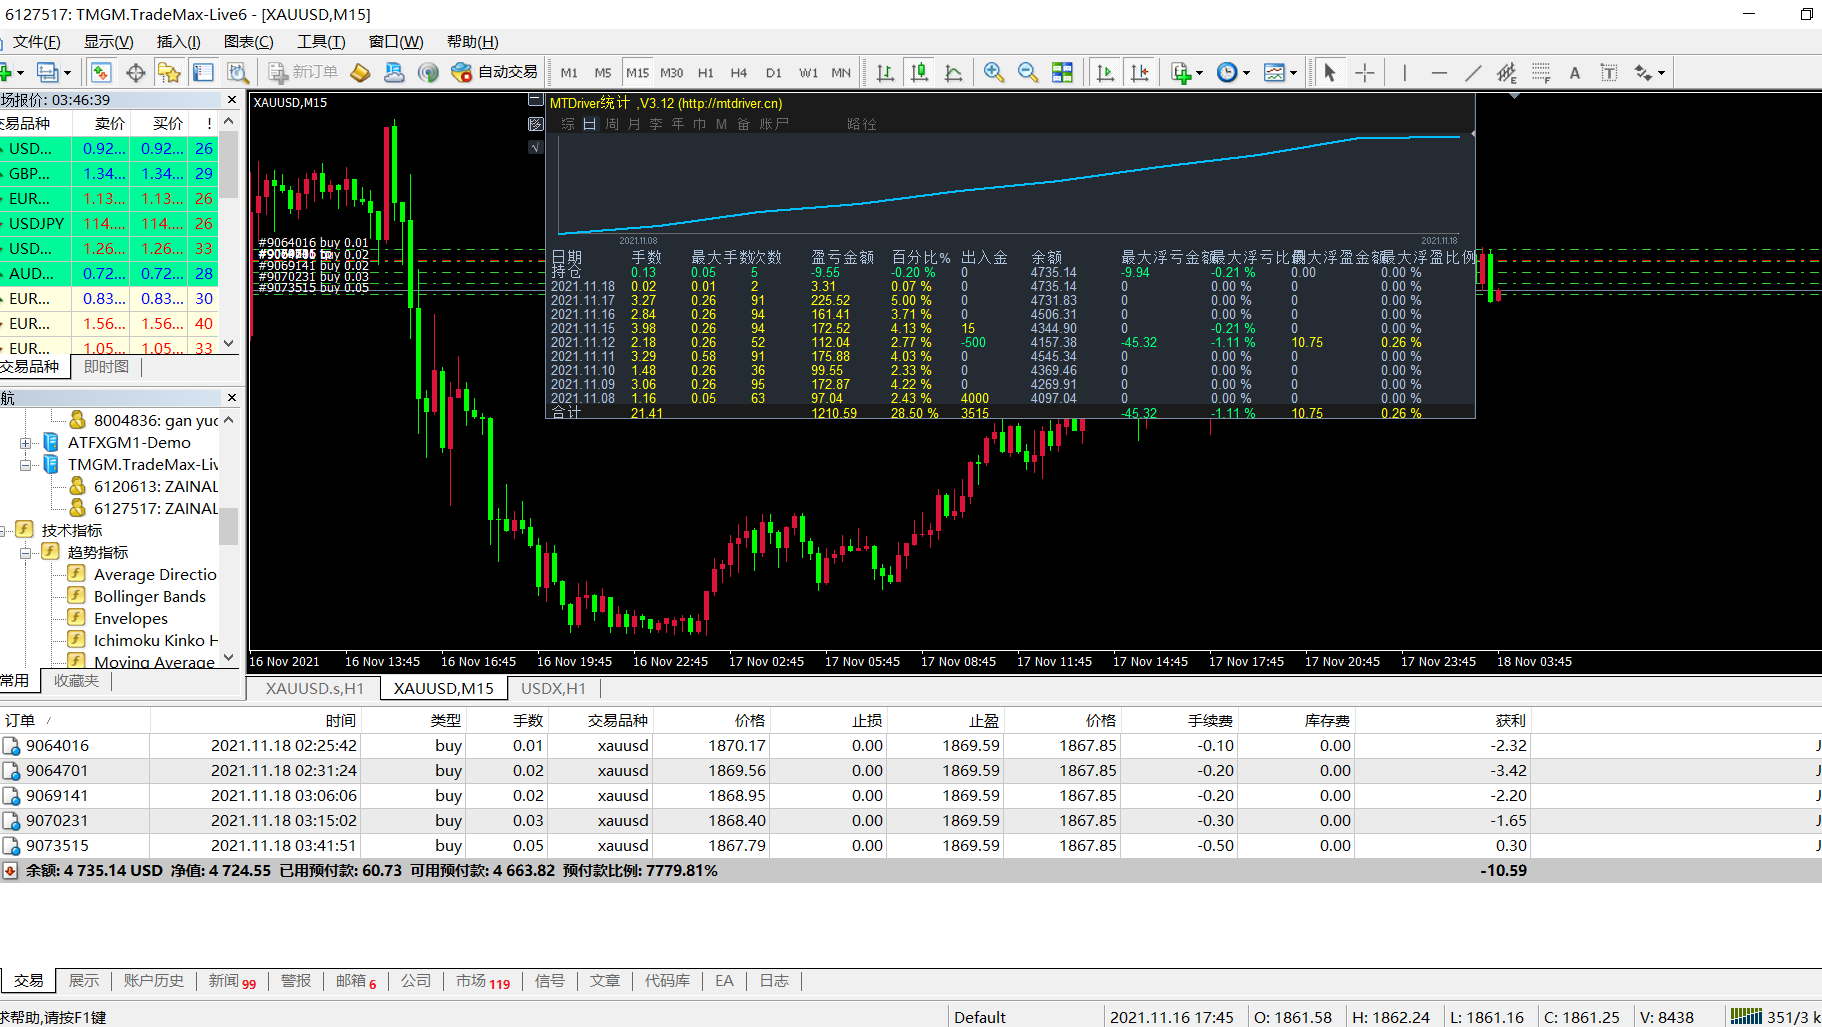Select the trendline drawing tool
Screen dimensions: 1822x1027
(x=1473, y=72)
